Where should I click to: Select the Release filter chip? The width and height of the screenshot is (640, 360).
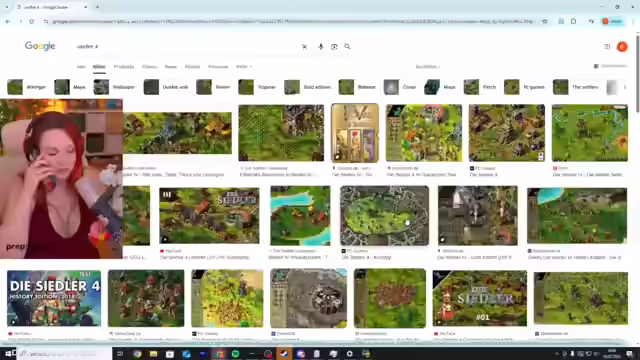358,87
